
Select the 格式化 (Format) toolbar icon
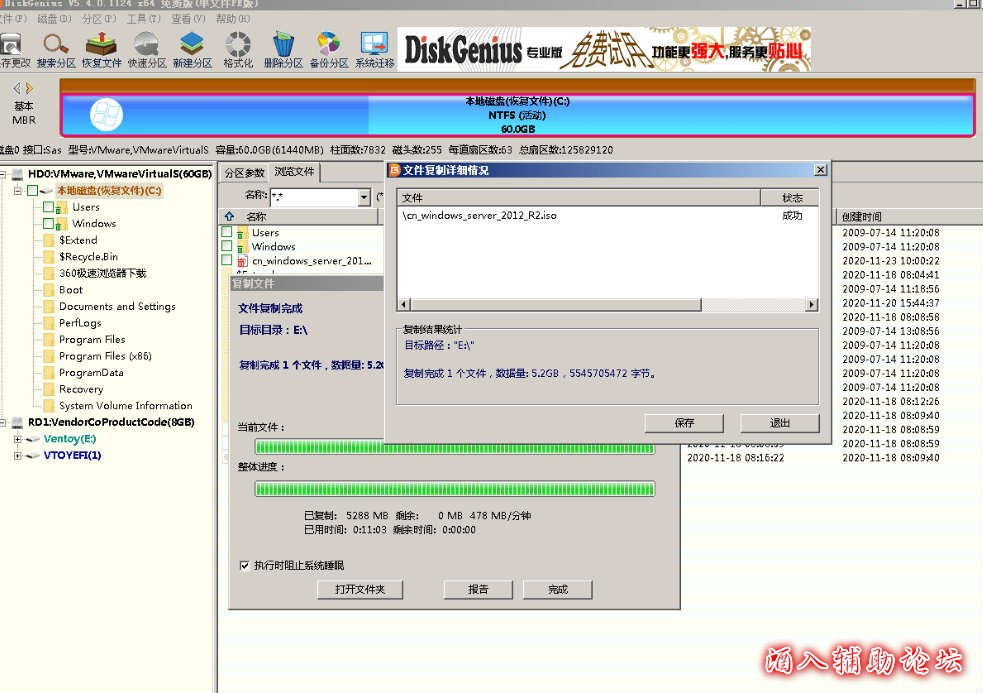click(x=238, y=49)
